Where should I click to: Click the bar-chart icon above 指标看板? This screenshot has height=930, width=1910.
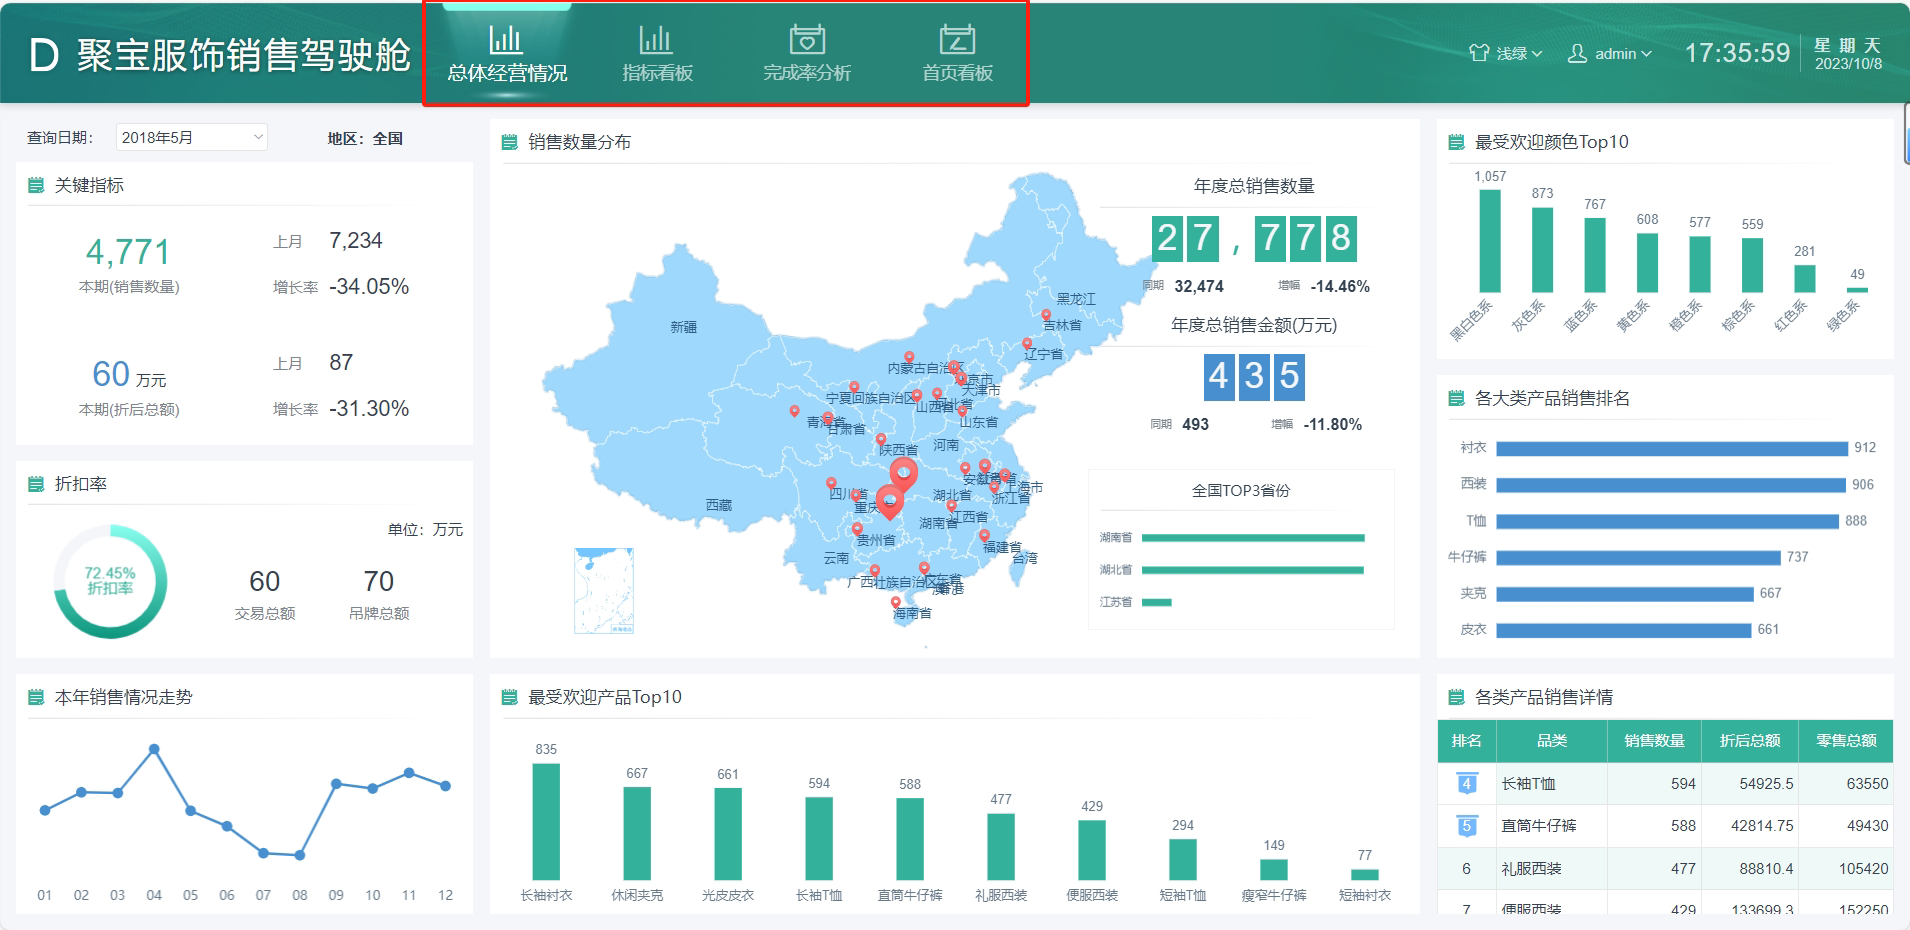[x=656, y=39]
